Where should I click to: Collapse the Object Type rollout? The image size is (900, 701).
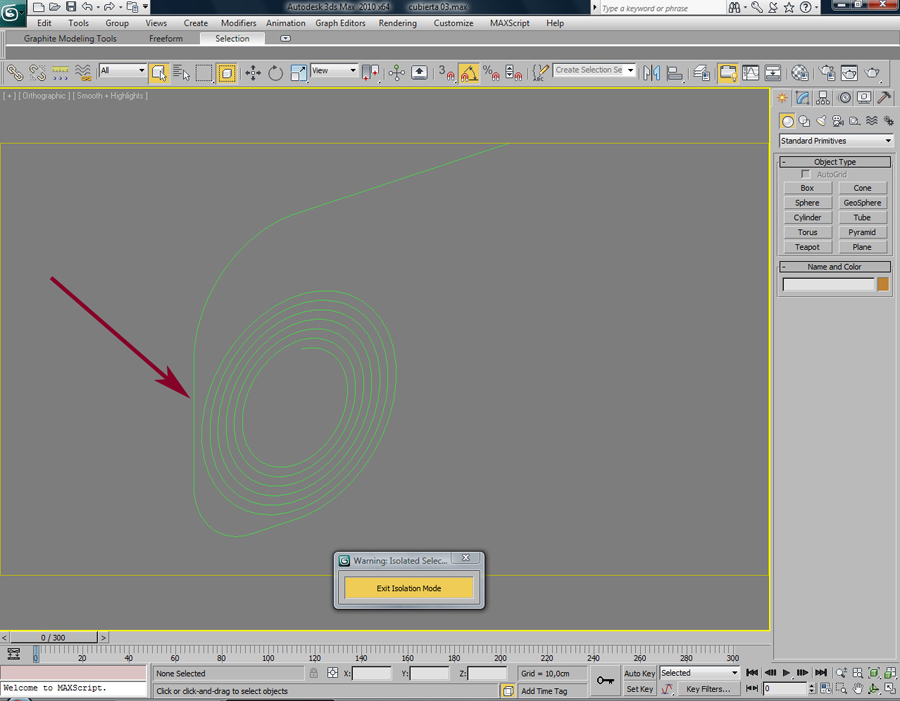pyautogui.click(x=835, y=162)
